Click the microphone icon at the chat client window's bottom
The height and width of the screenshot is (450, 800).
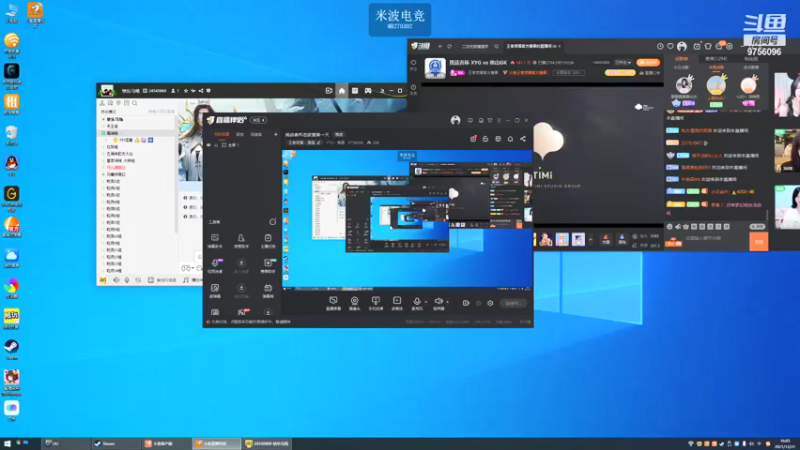click(127, 280)
